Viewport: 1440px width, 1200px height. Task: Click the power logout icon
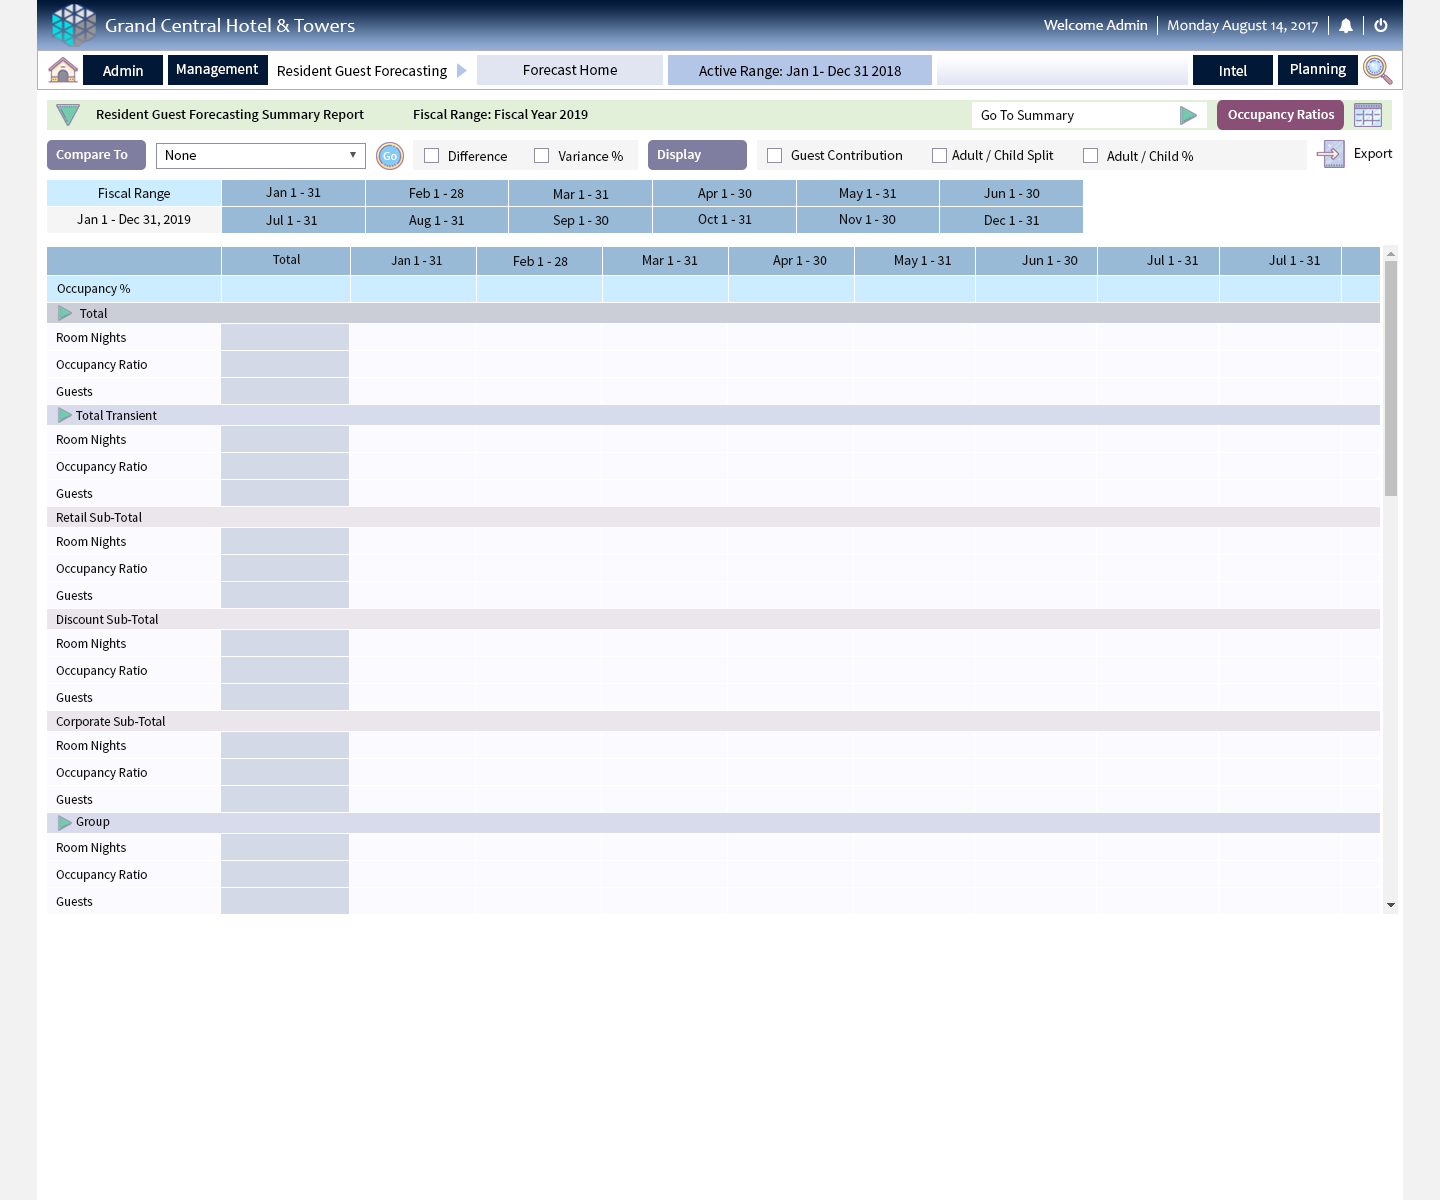pyautogui.click(x=1381, y=26)
